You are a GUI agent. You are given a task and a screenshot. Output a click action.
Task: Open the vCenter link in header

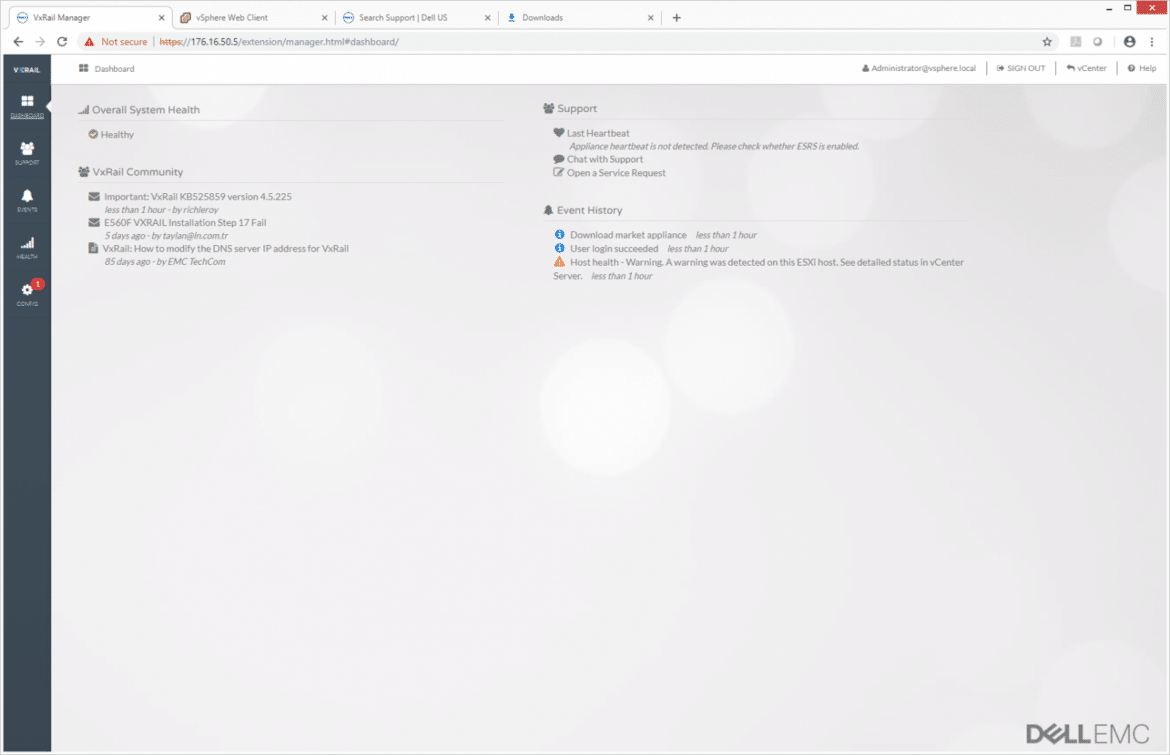1086,68
